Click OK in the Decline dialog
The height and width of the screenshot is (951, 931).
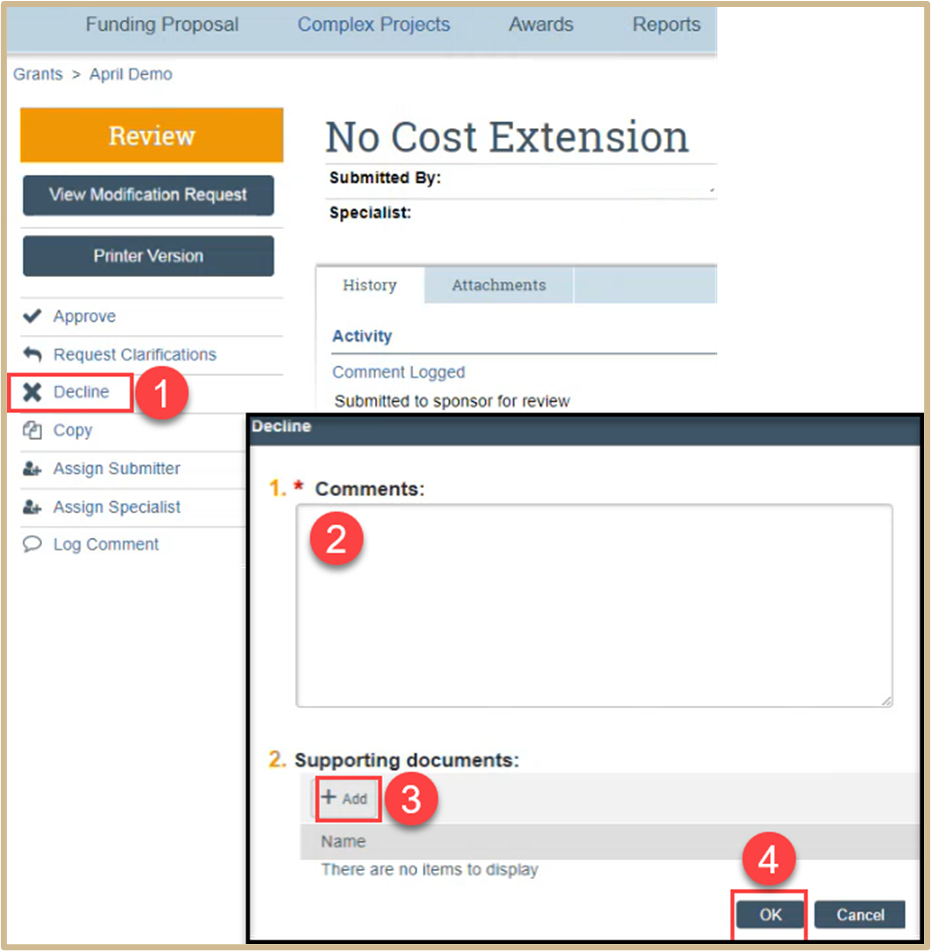coord(770,915)
